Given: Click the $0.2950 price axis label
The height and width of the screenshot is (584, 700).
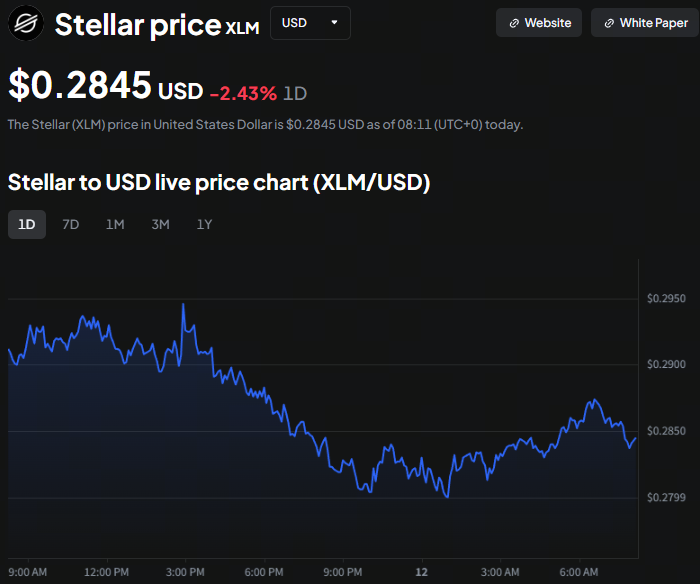Looking at the screenshot, I should (666, 299).
